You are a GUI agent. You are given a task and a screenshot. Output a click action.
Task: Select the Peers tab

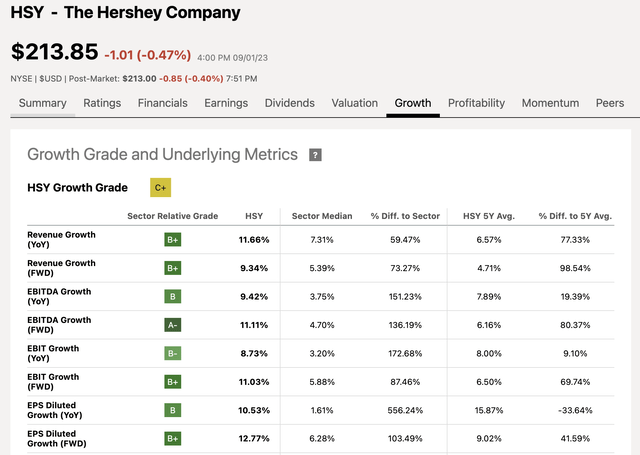(x=610, y=103)
